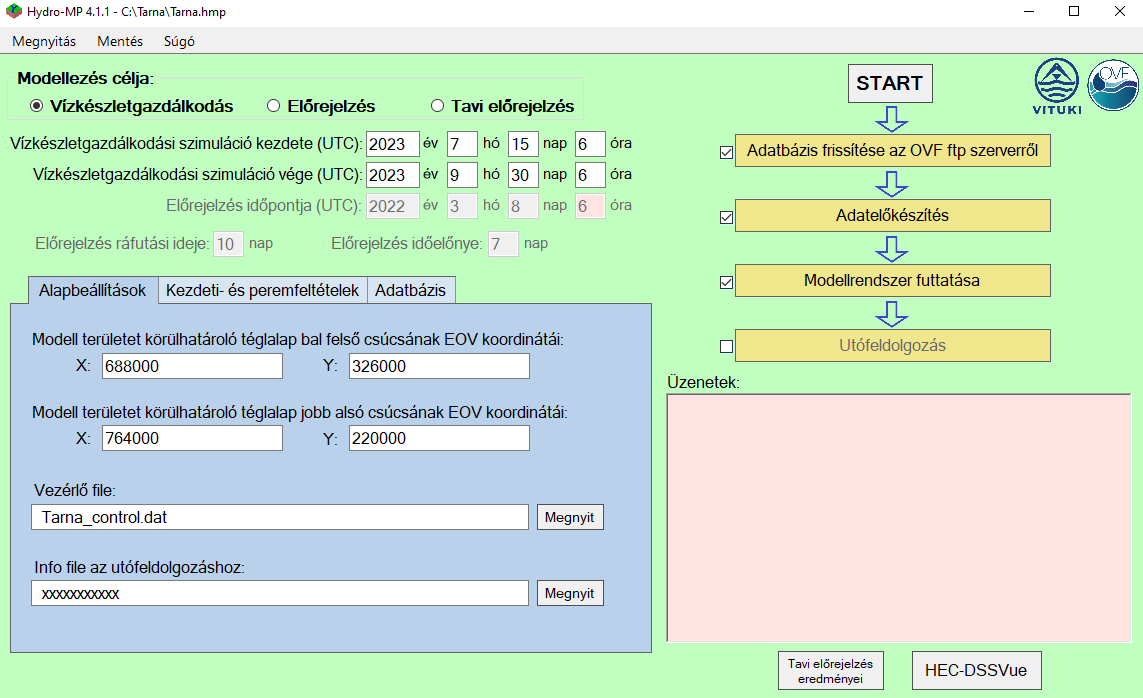Click the OVF logo icon

pos(1112,86)
